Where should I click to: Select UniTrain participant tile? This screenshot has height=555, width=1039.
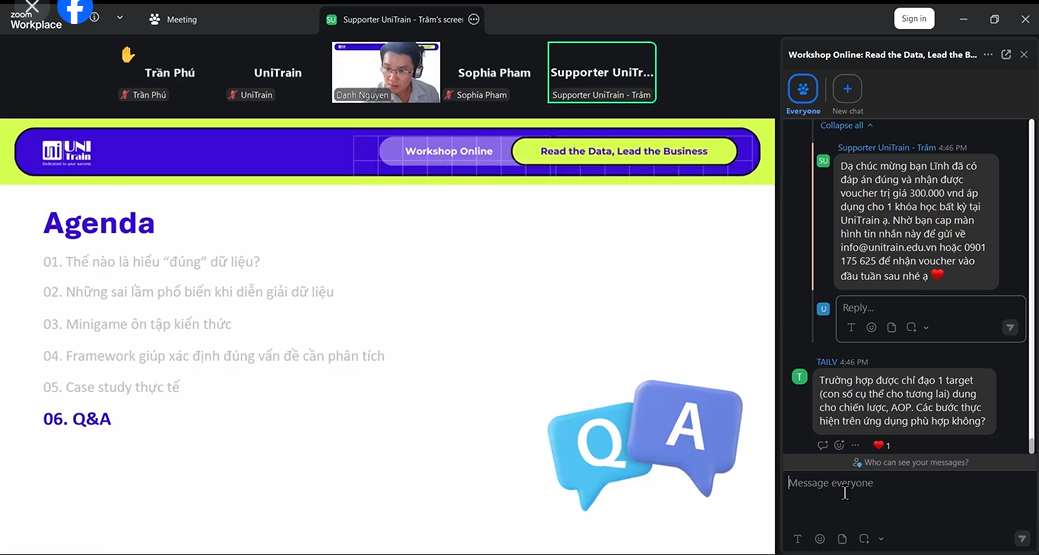278,73
